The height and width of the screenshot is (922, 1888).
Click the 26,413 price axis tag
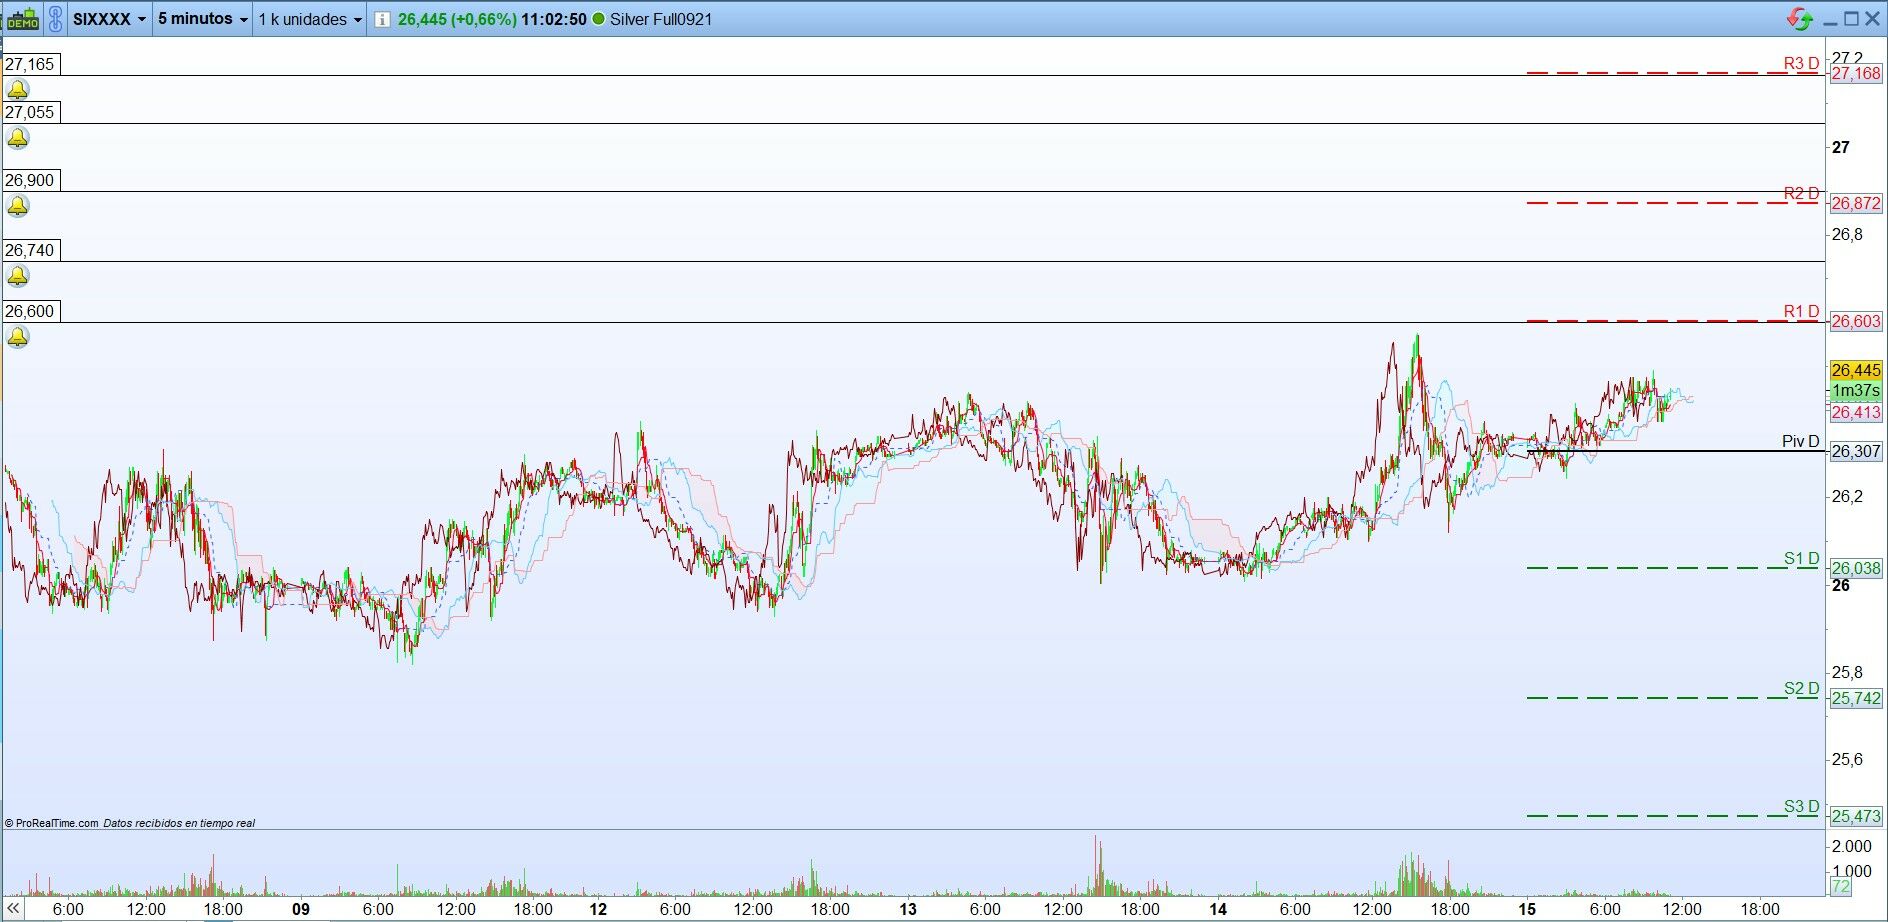pyautogui.click(x=1856, y=412)
